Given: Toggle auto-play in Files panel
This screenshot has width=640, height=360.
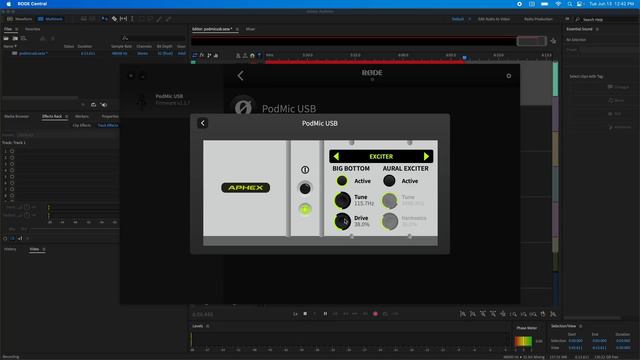Looking at the screenshot, I should pos(104,105).
